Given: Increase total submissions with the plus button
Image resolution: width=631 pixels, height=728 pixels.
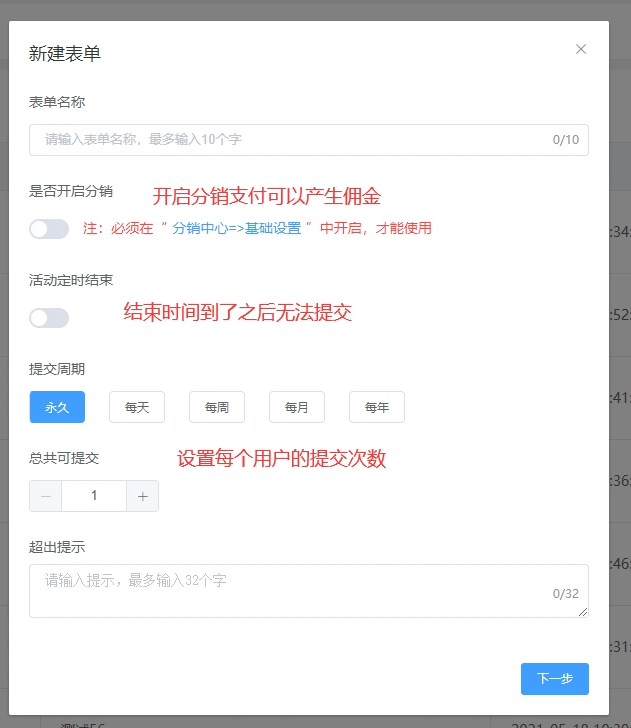Looking at the screenshot, I should tap(142, 496).
